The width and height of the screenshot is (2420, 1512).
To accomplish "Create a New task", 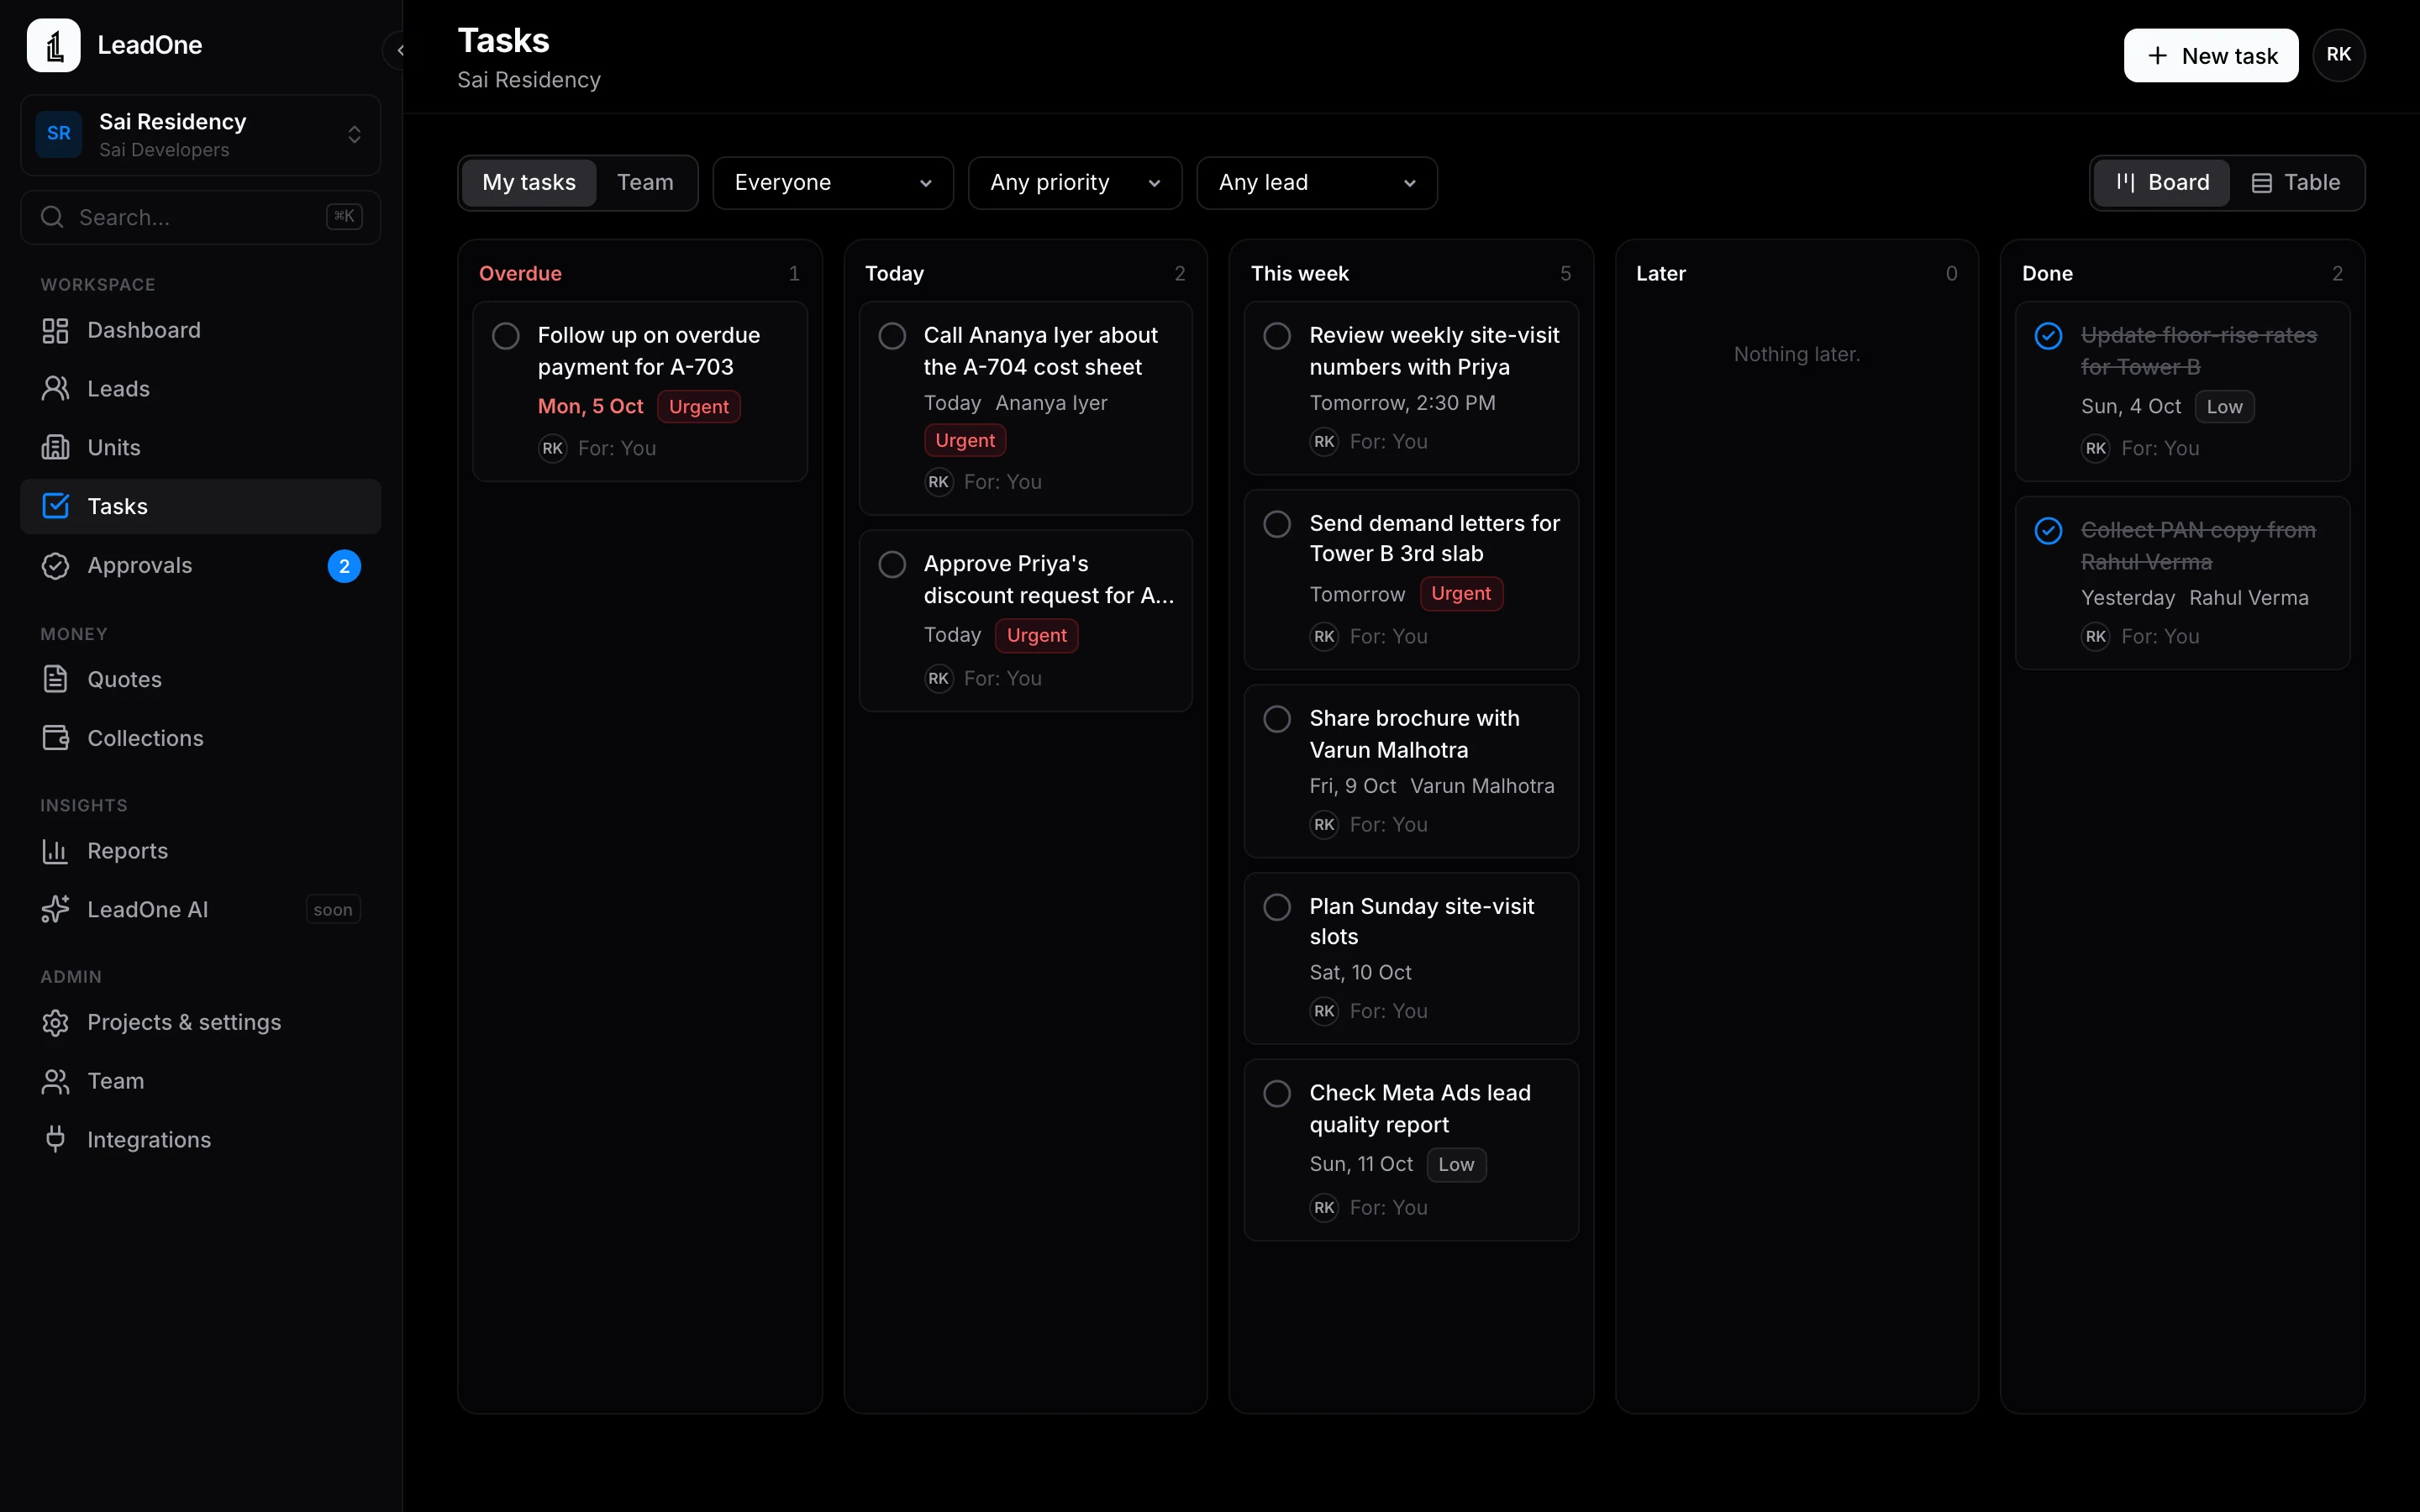I will coord(2210,55).
